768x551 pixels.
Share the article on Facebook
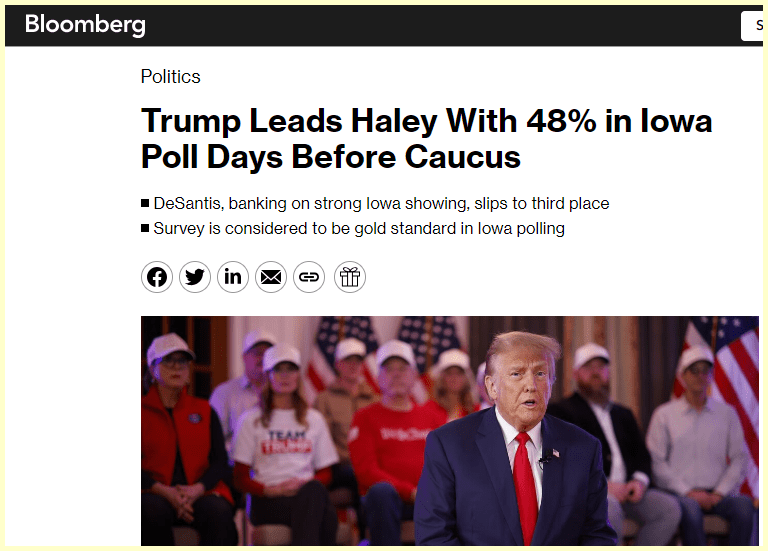coord(157,277)
